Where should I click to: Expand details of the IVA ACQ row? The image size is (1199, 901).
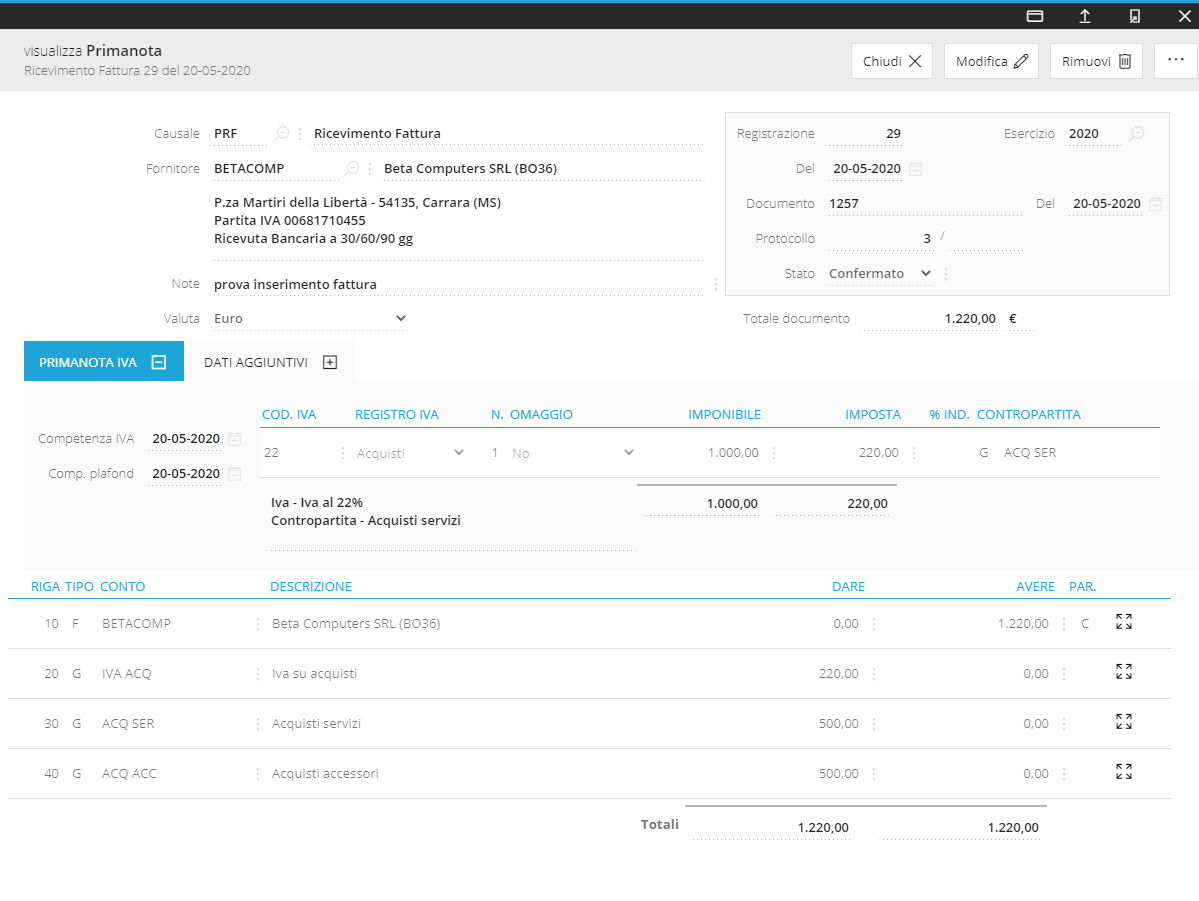click(x=1123, y=672)
